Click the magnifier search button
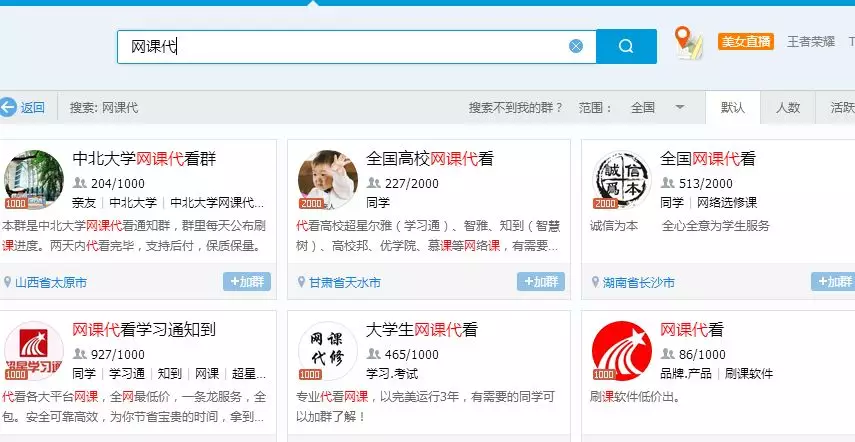 tap(626, 46)
